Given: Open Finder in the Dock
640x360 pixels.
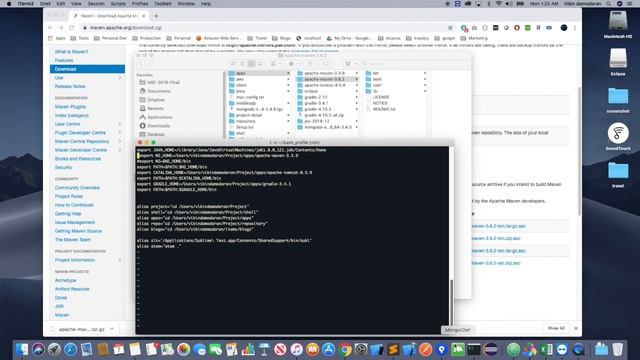Looking at the screenshot, I should click(22, 349).
